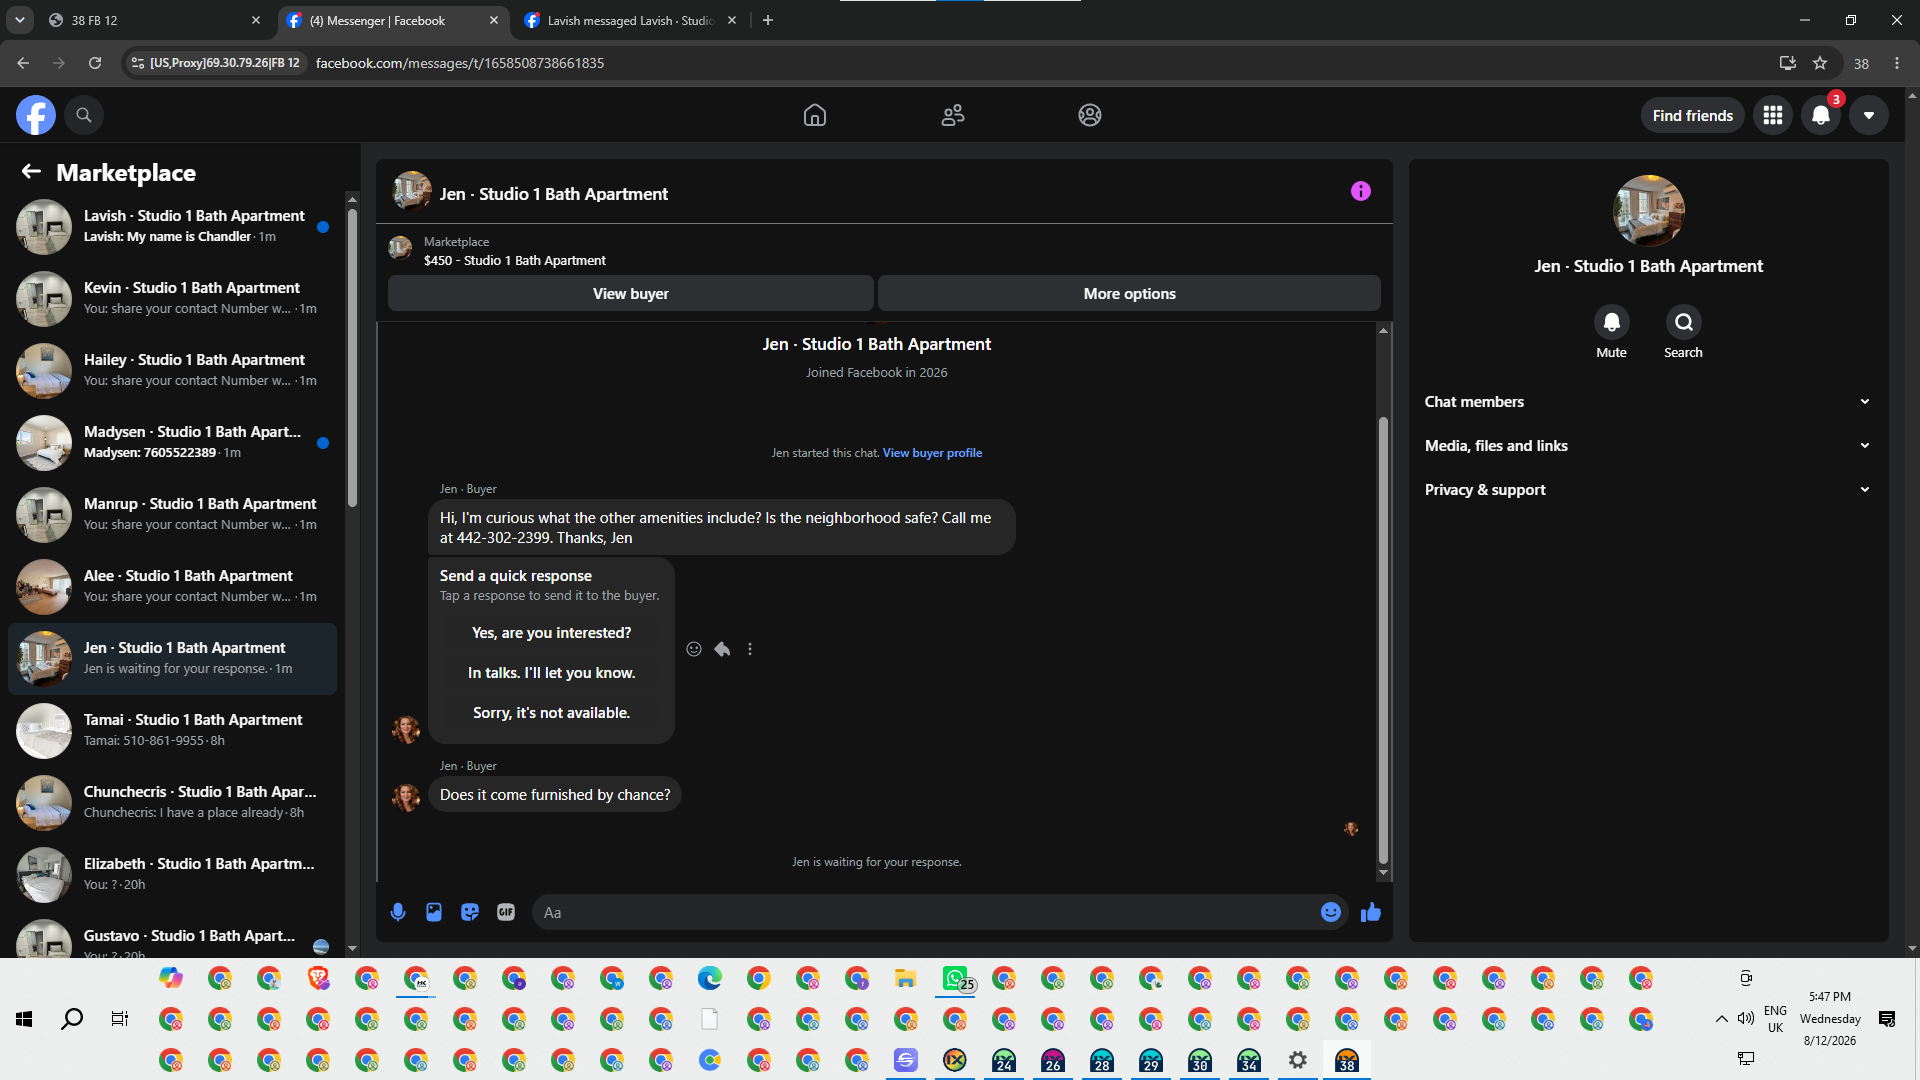Search Facebook with the magnifier icon

[x=84, y=115]
